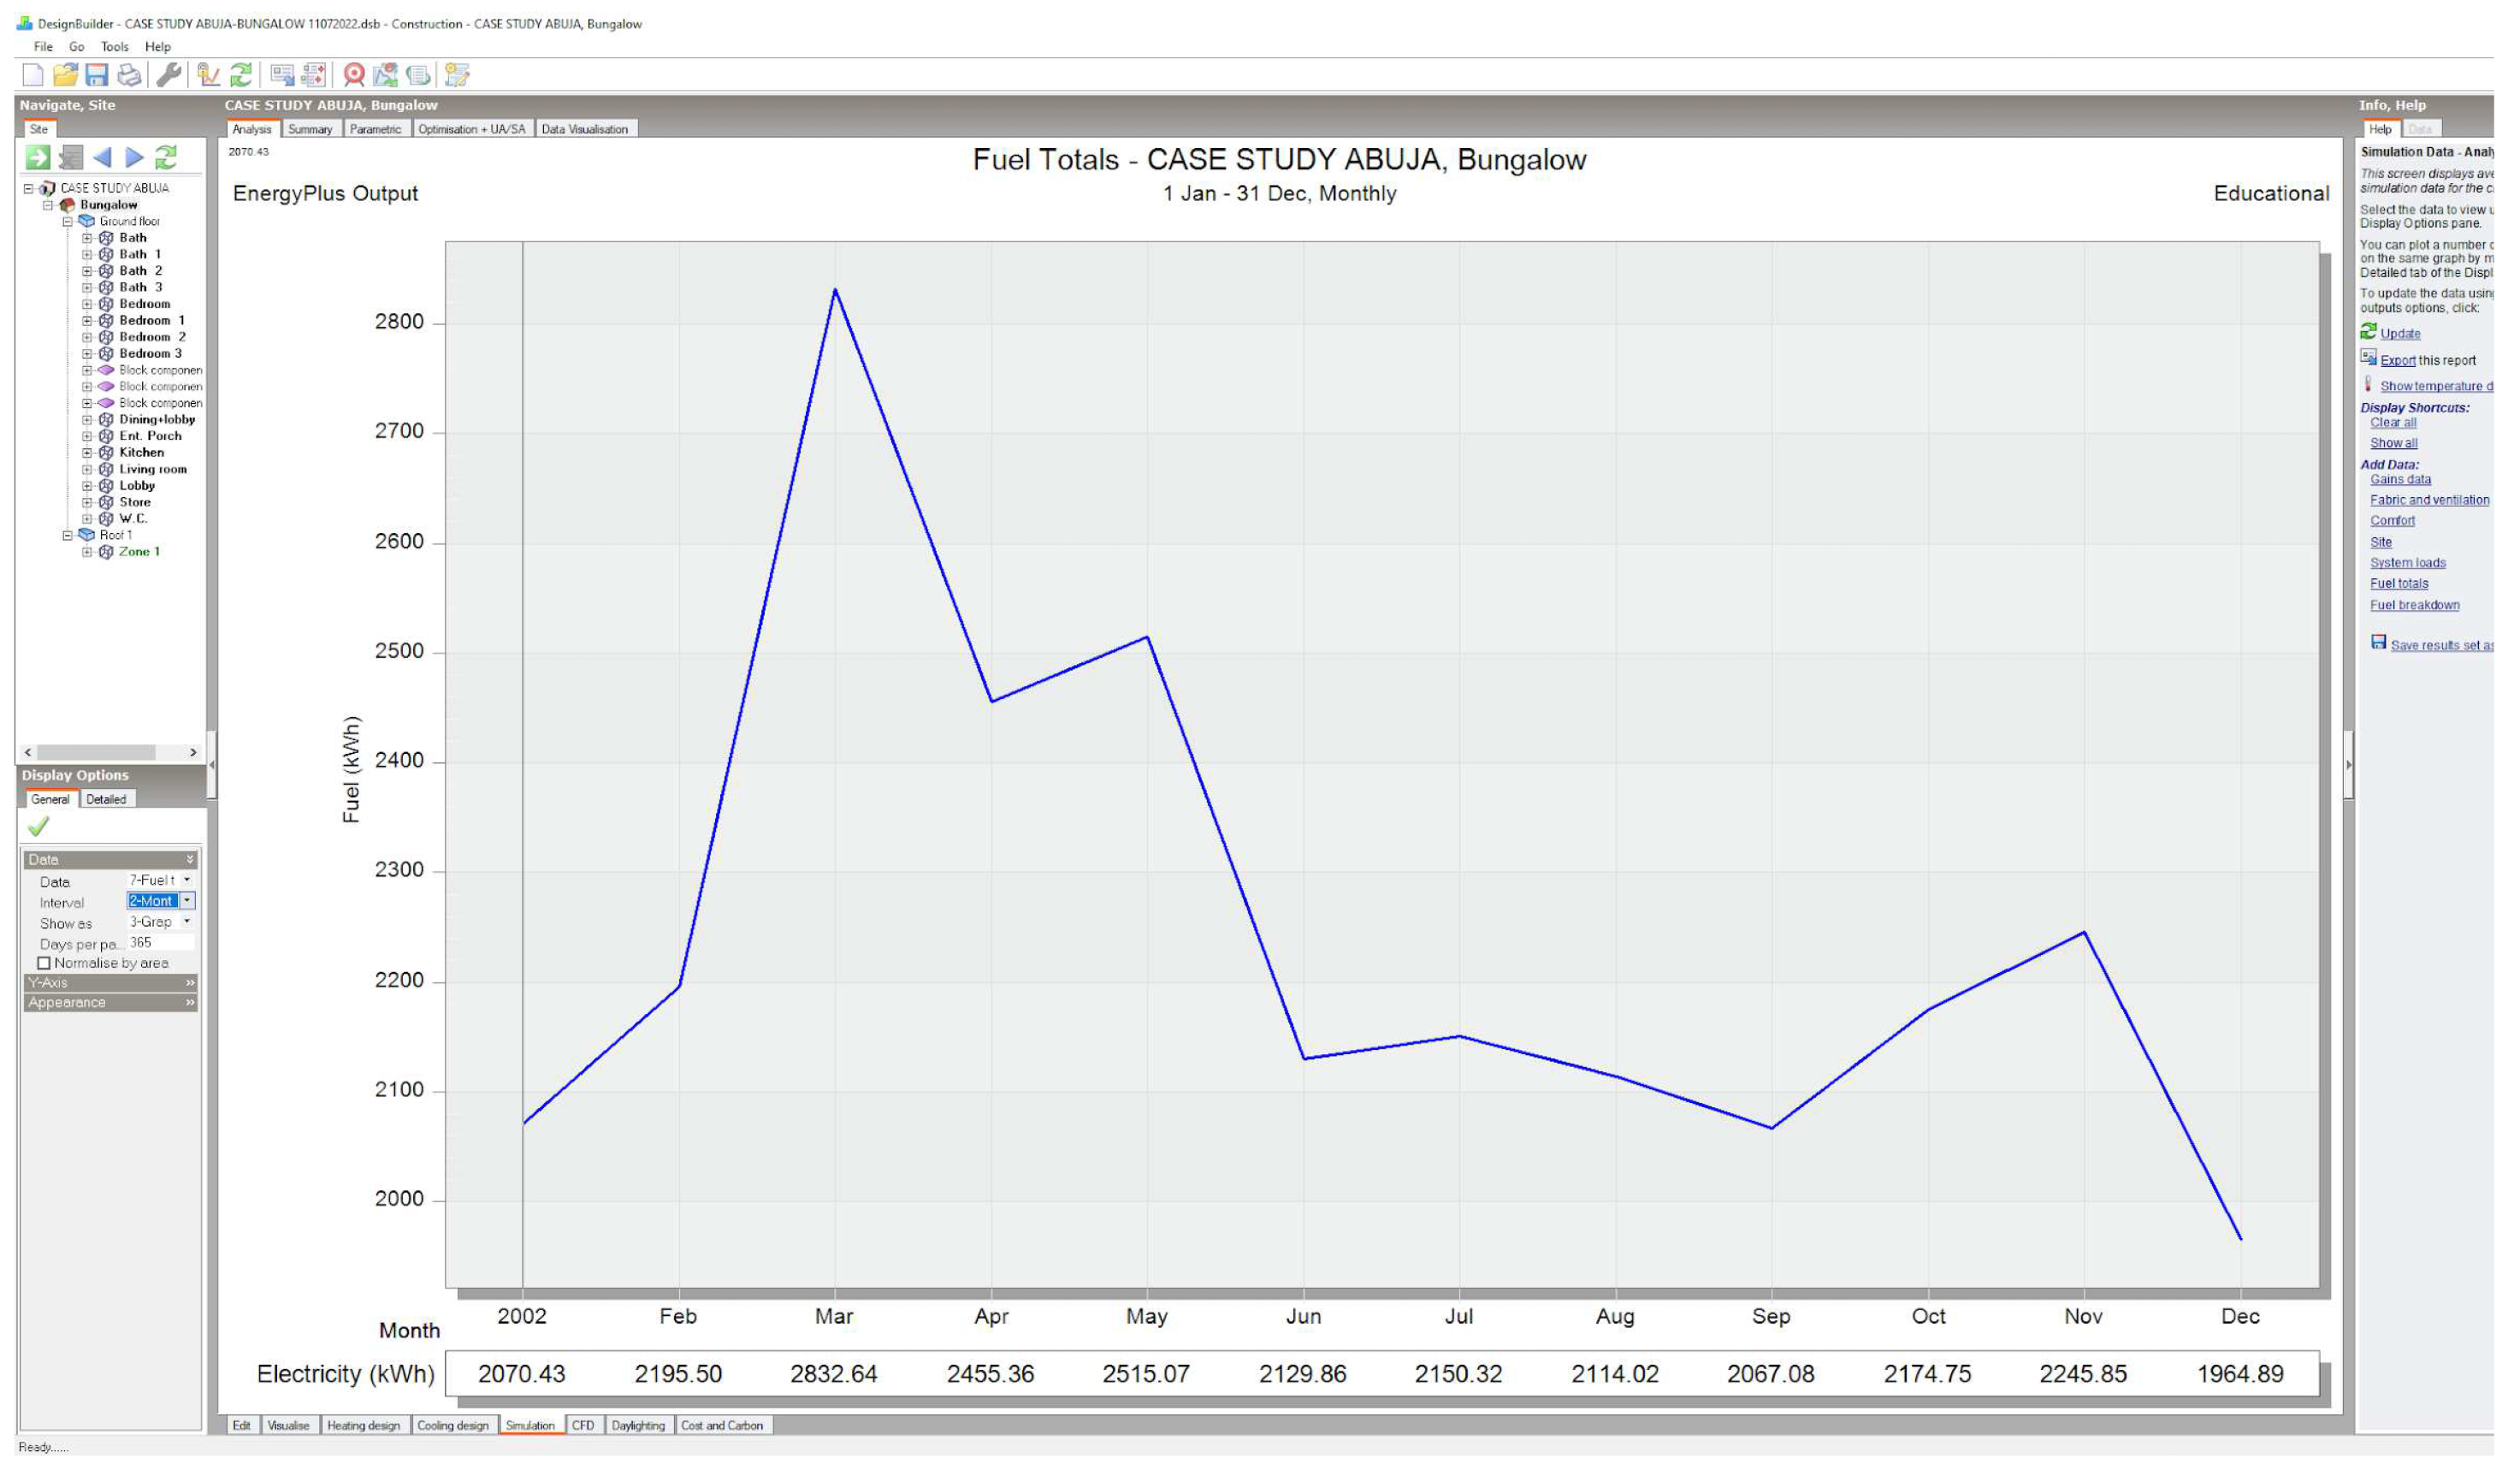Viewport: 2520px width, 1476px height.
Task: Click the Save floppy disk toolbar icon
Action: coord(97,75)
